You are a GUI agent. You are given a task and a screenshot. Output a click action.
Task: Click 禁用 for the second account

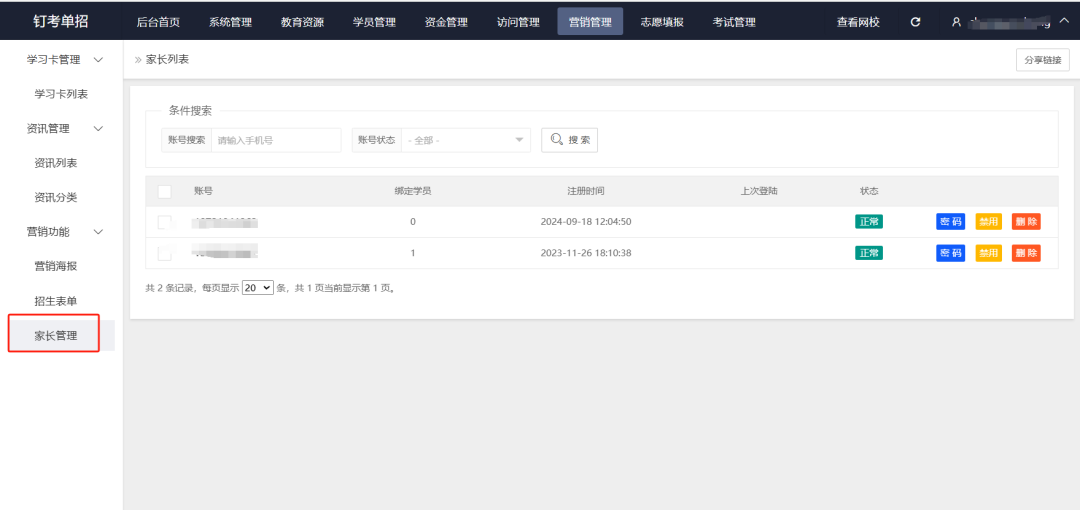988,253
